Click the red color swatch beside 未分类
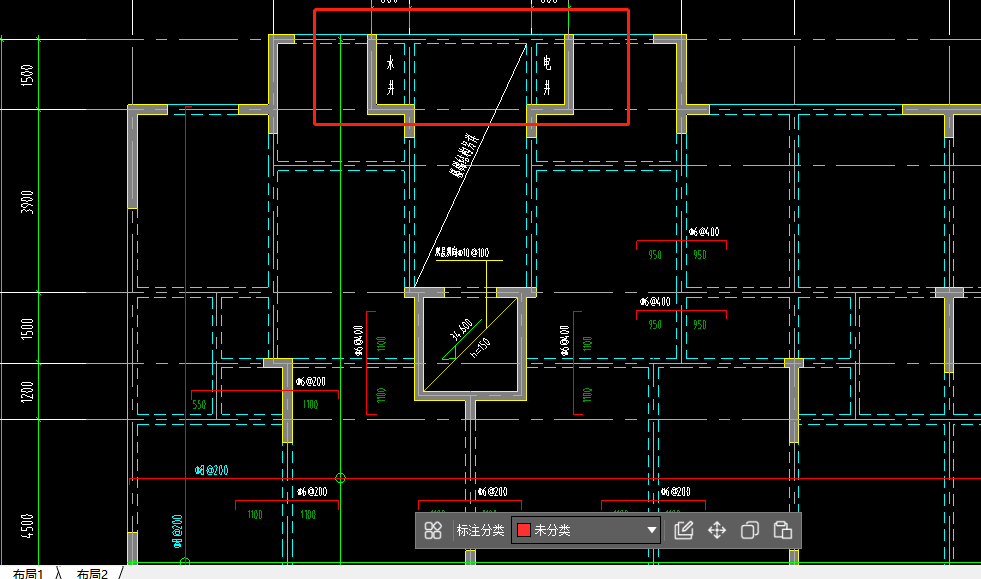 (524, 530)
